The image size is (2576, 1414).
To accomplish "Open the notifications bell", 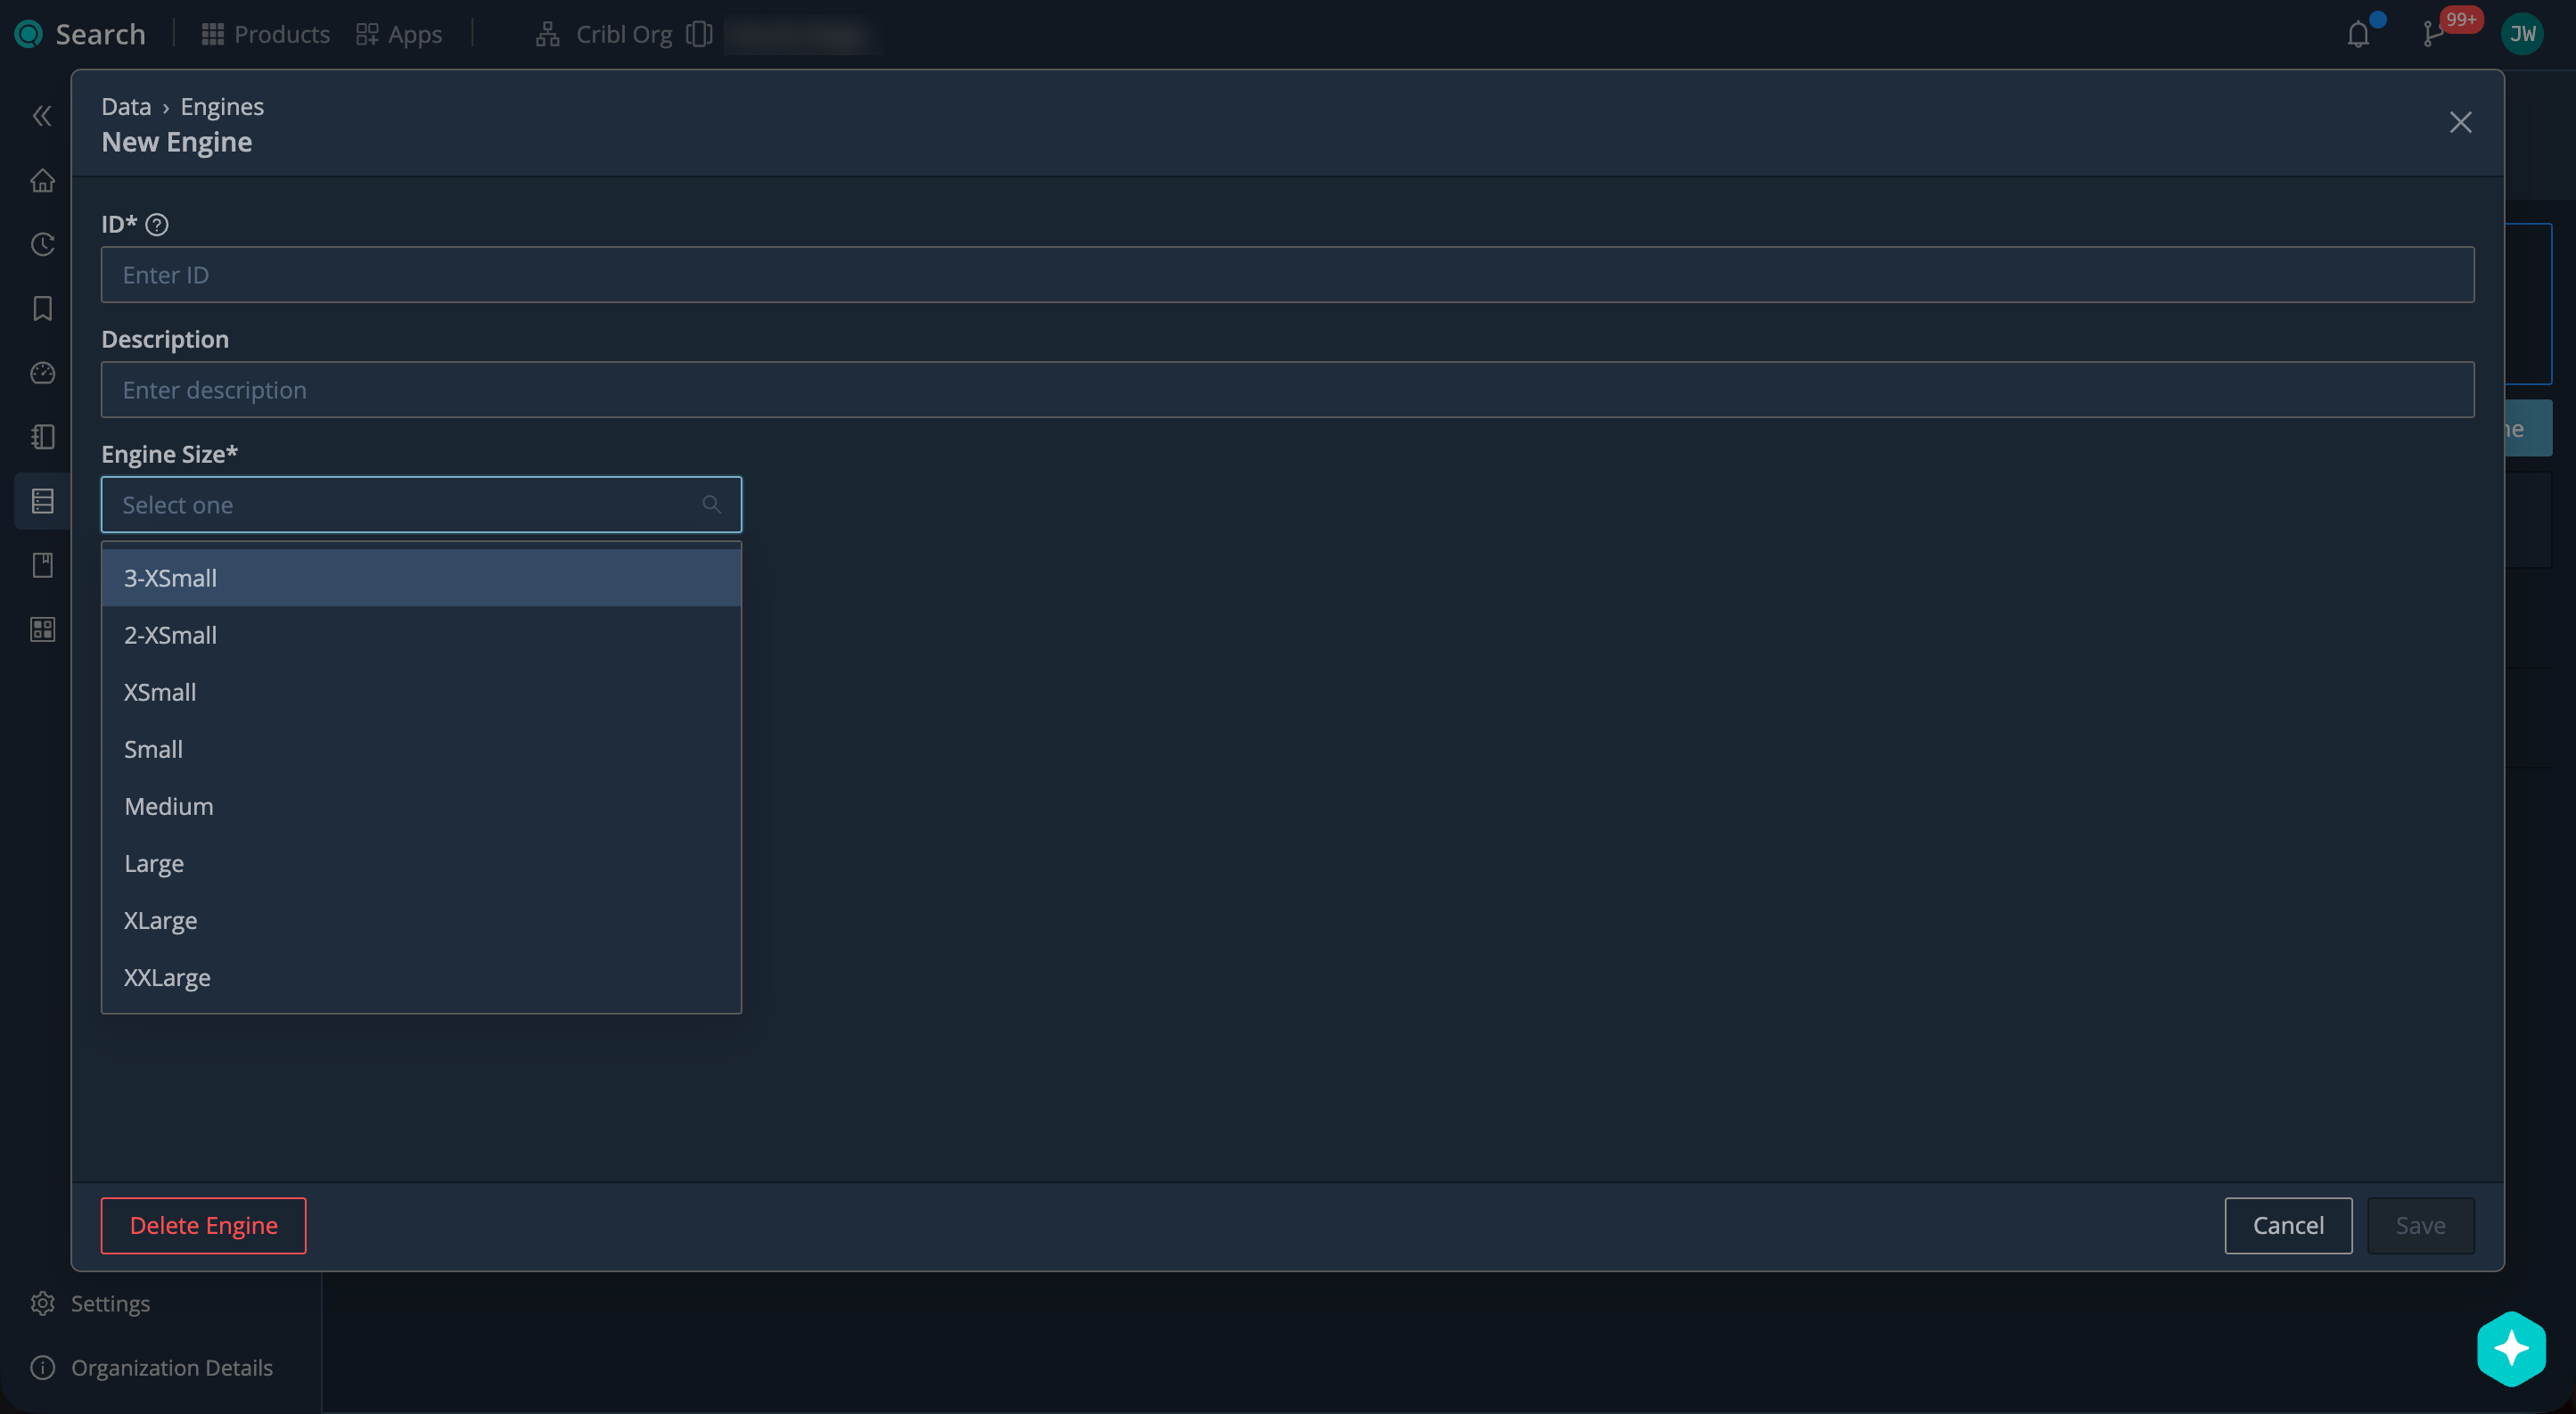I will pyautogui.click(x=2358, y=35).
